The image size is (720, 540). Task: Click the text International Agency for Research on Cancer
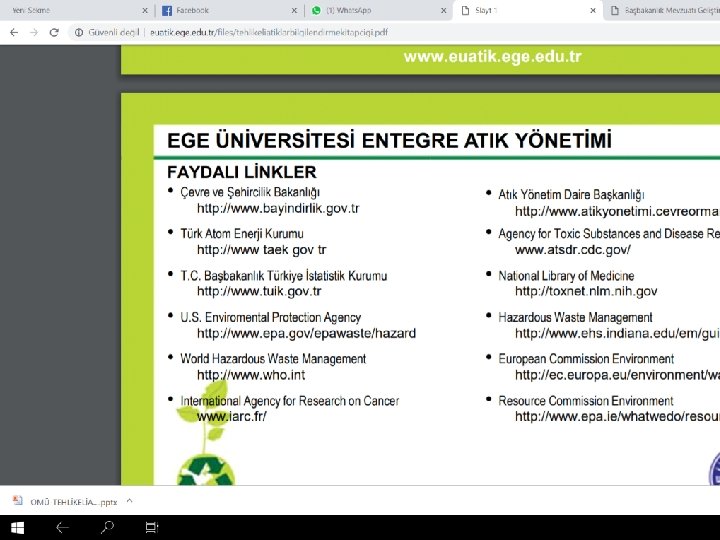tap(289, 401)
